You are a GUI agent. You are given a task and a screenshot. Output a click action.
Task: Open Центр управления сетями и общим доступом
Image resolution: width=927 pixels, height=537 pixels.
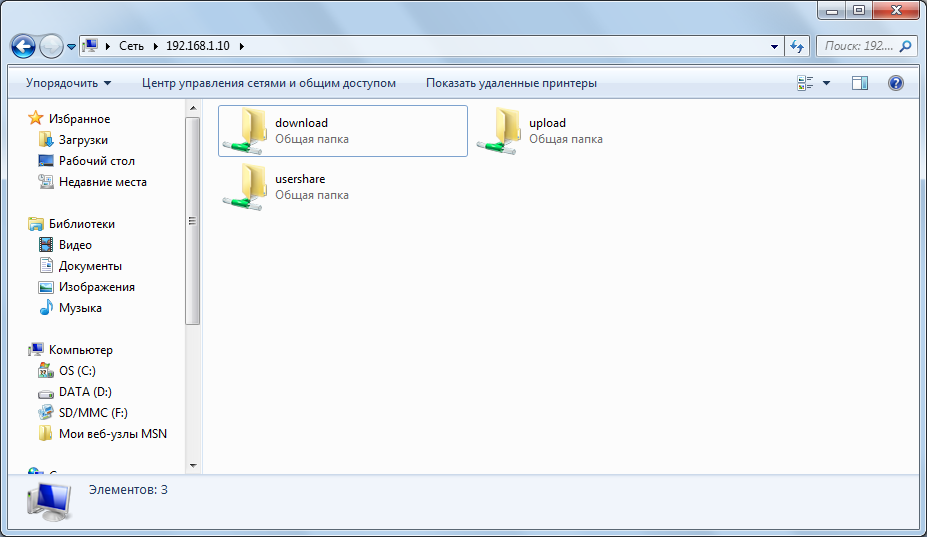coord(269,83)
